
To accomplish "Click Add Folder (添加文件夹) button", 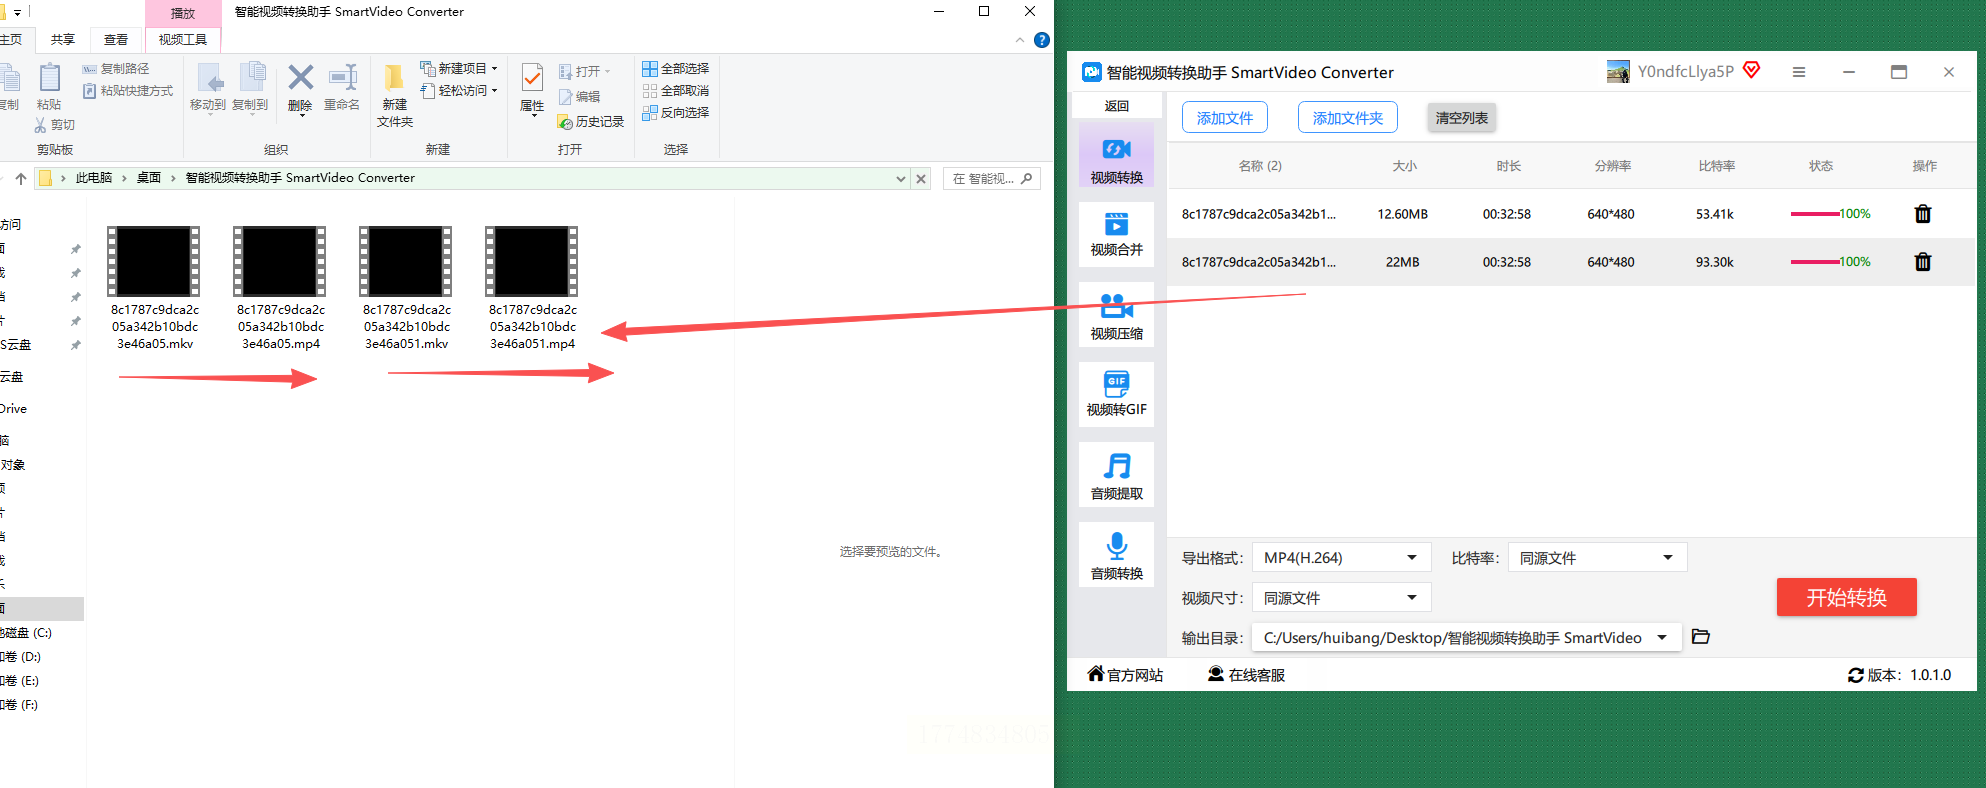I will pyautogui.click(x=1348, y=118).
